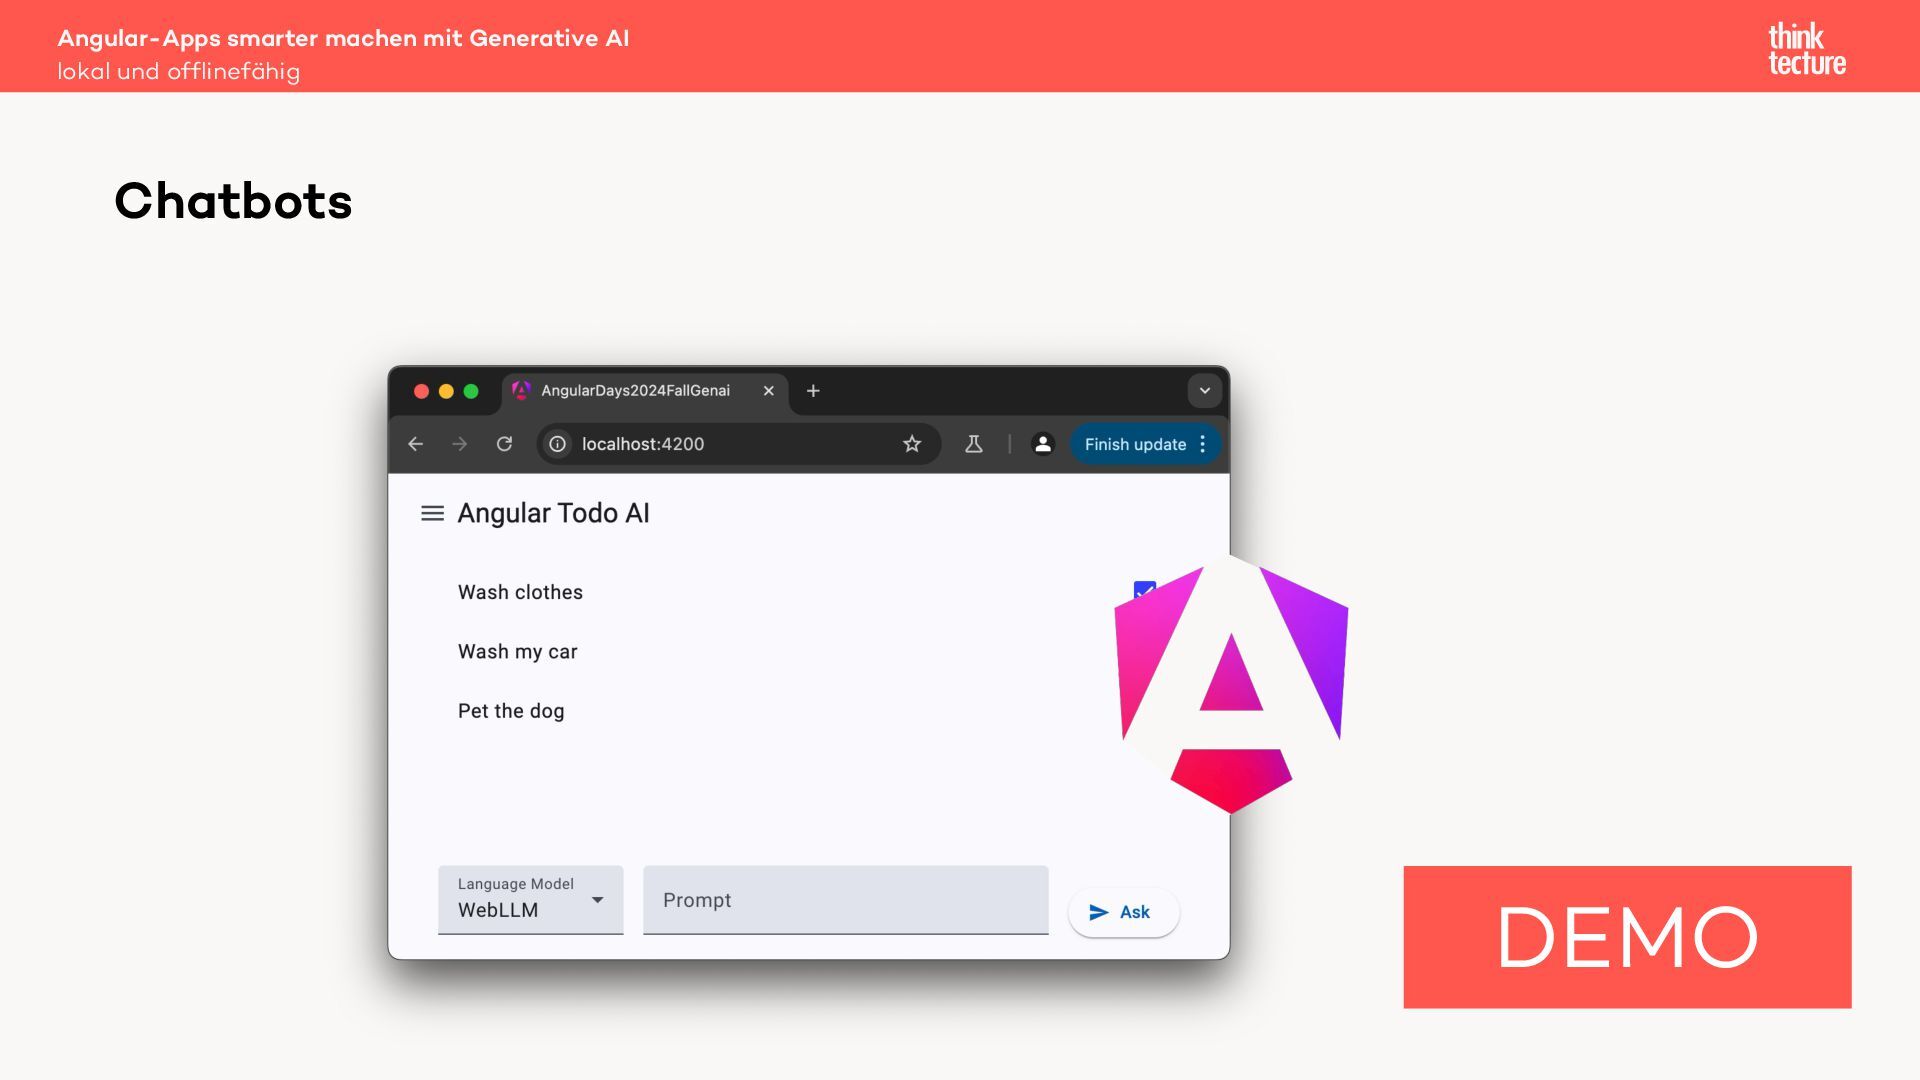This screenshot has height=1080, width=1920.
Task: Focus the localhost:4200 address bar
Action: [x=740, y=444]
